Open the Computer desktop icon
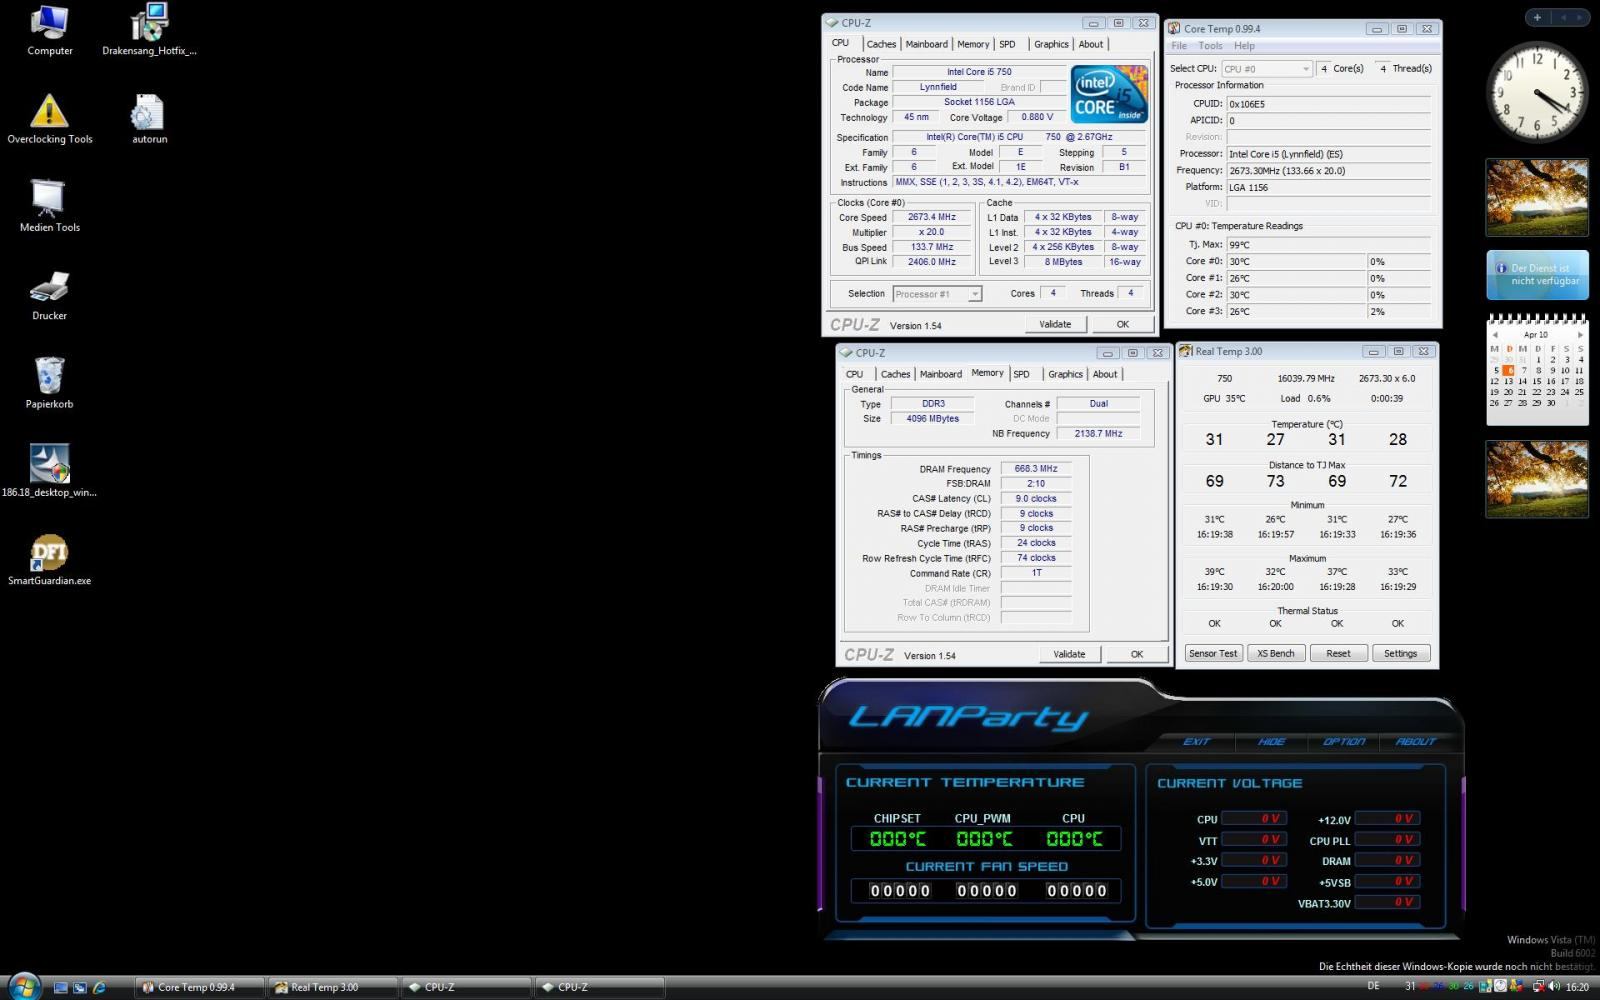The image size is (1600, 1000). click(49, 30)
